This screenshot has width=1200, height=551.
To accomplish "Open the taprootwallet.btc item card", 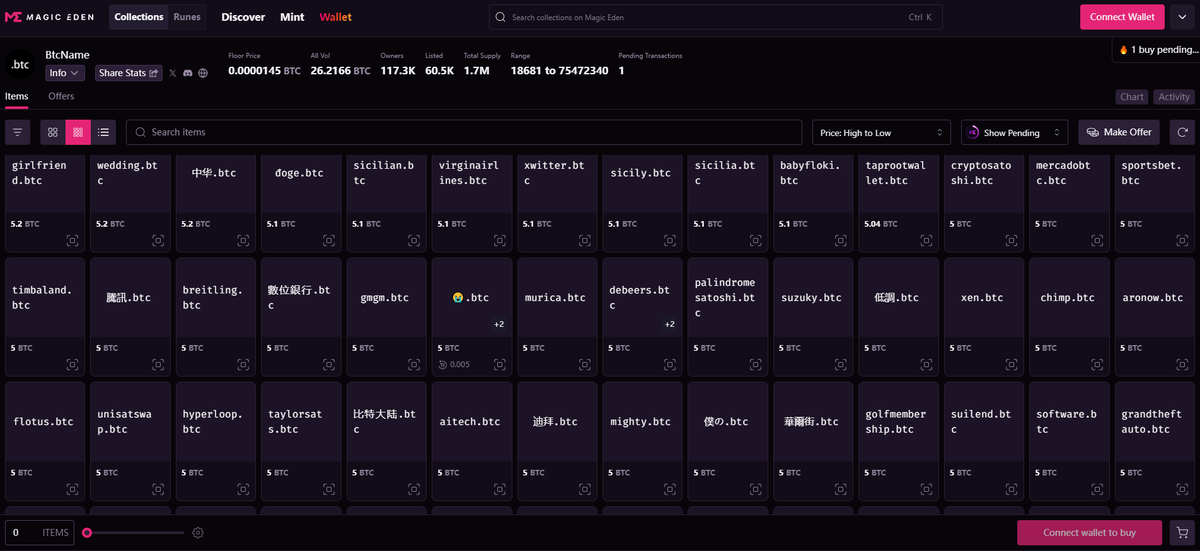I will pos(899,204).
